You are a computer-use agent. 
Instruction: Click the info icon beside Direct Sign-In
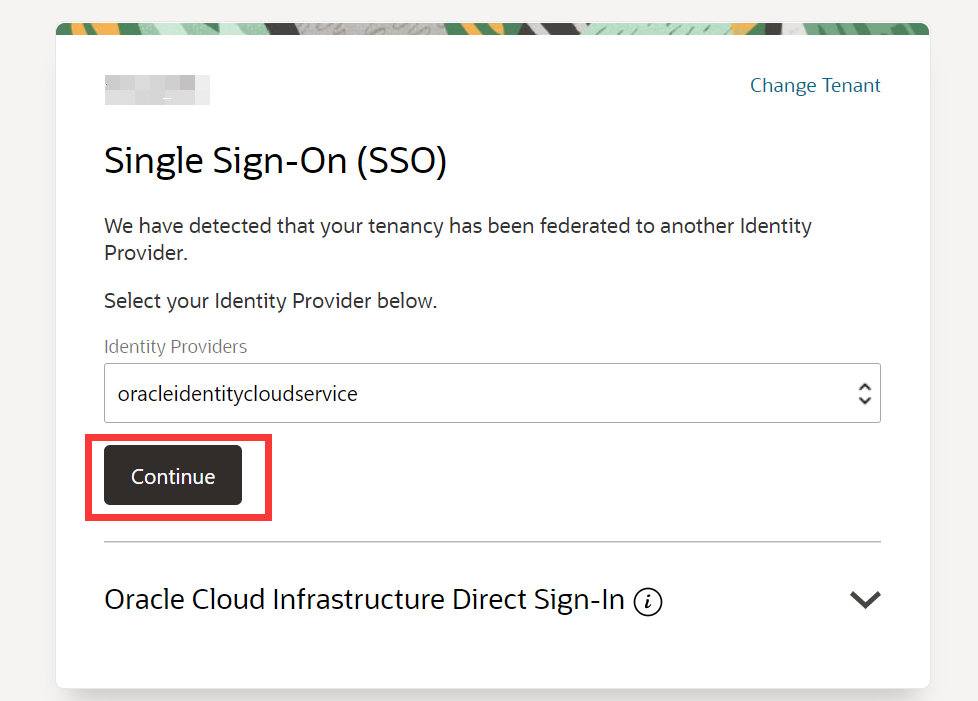click(647, 602)
